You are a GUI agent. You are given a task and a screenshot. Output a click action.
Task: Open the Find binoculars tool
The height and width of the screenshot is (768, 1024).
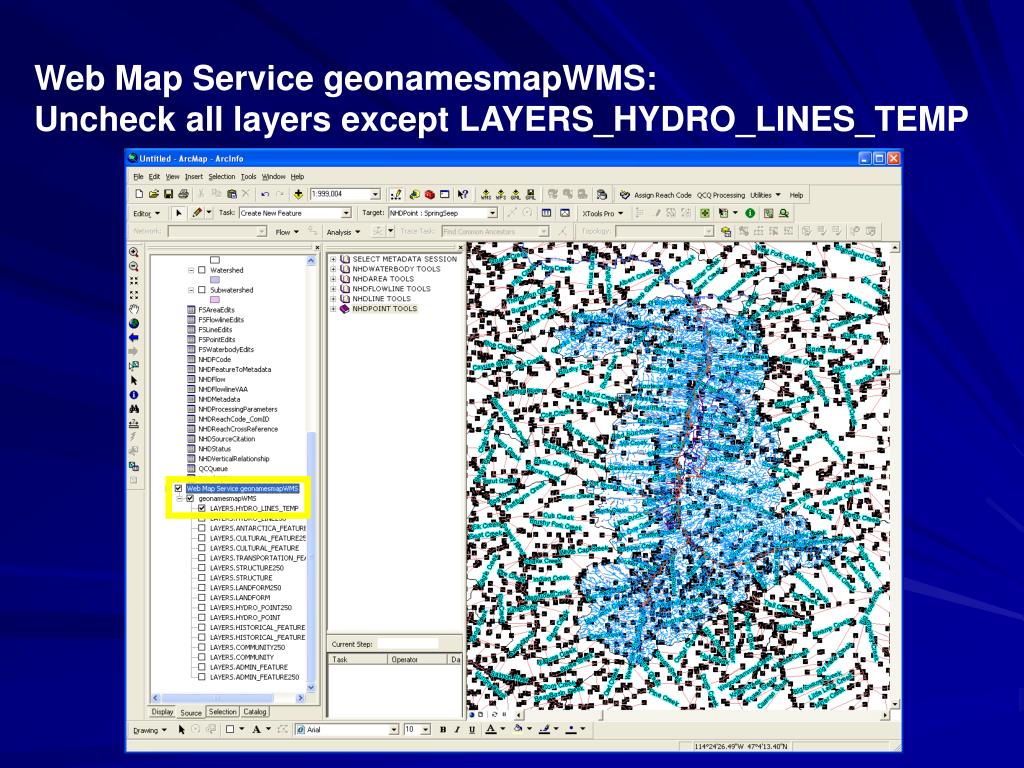coord(134,409)
